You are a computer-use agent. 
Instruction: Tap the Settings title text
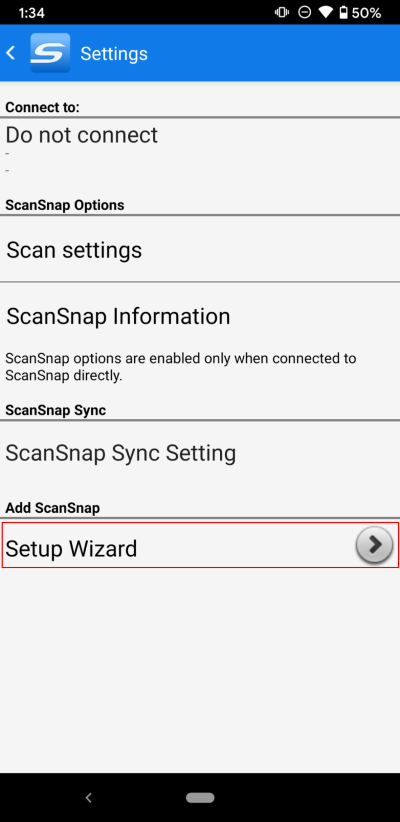(x=114, y=53)
